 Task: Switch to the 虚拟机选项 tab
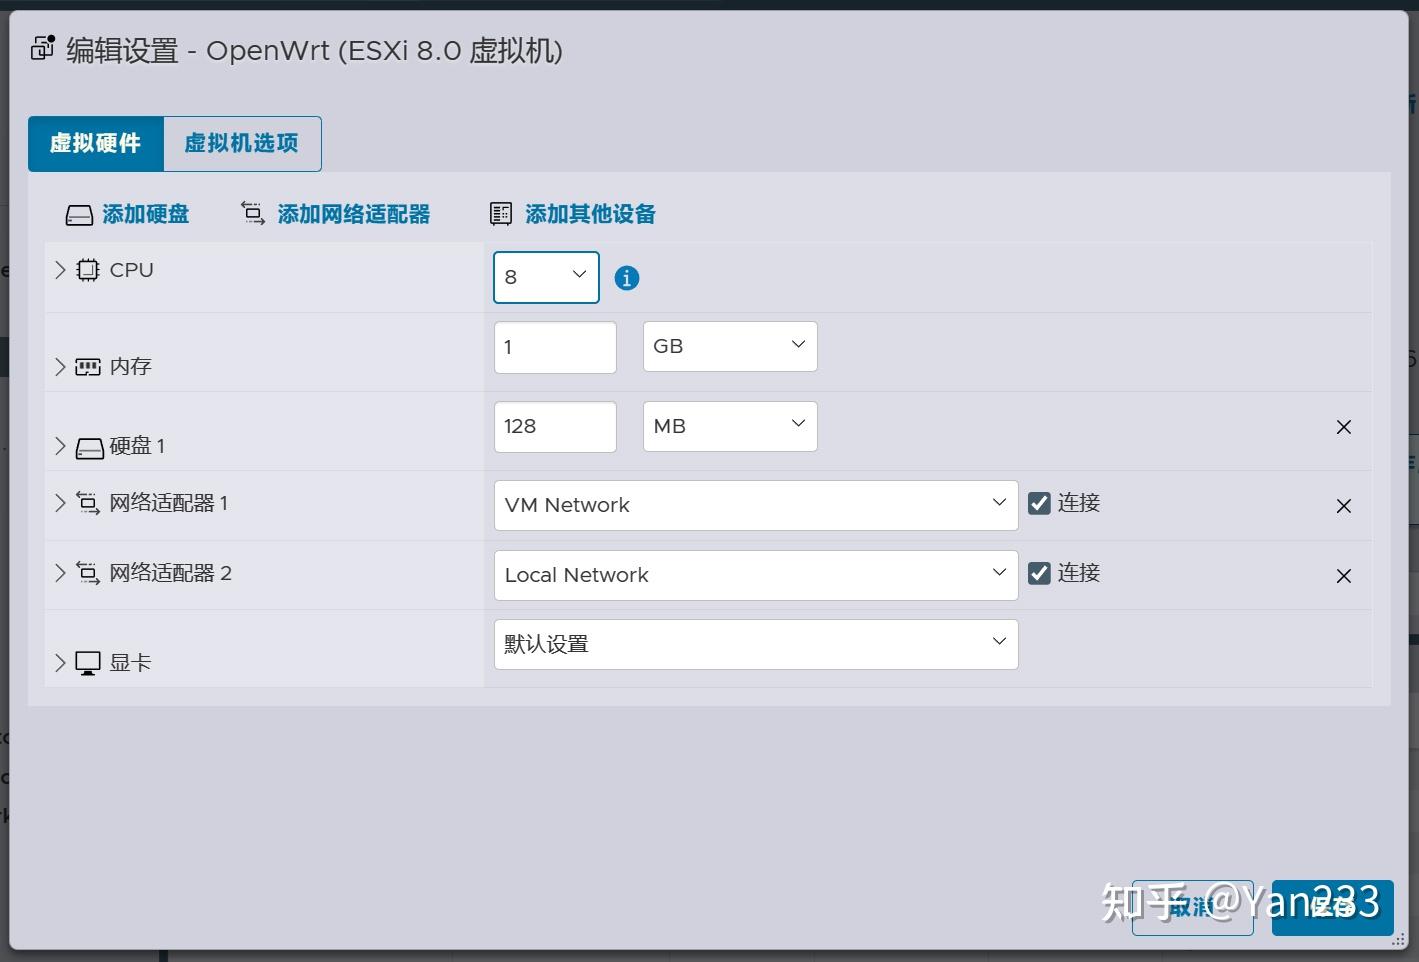tap(240, 143)
